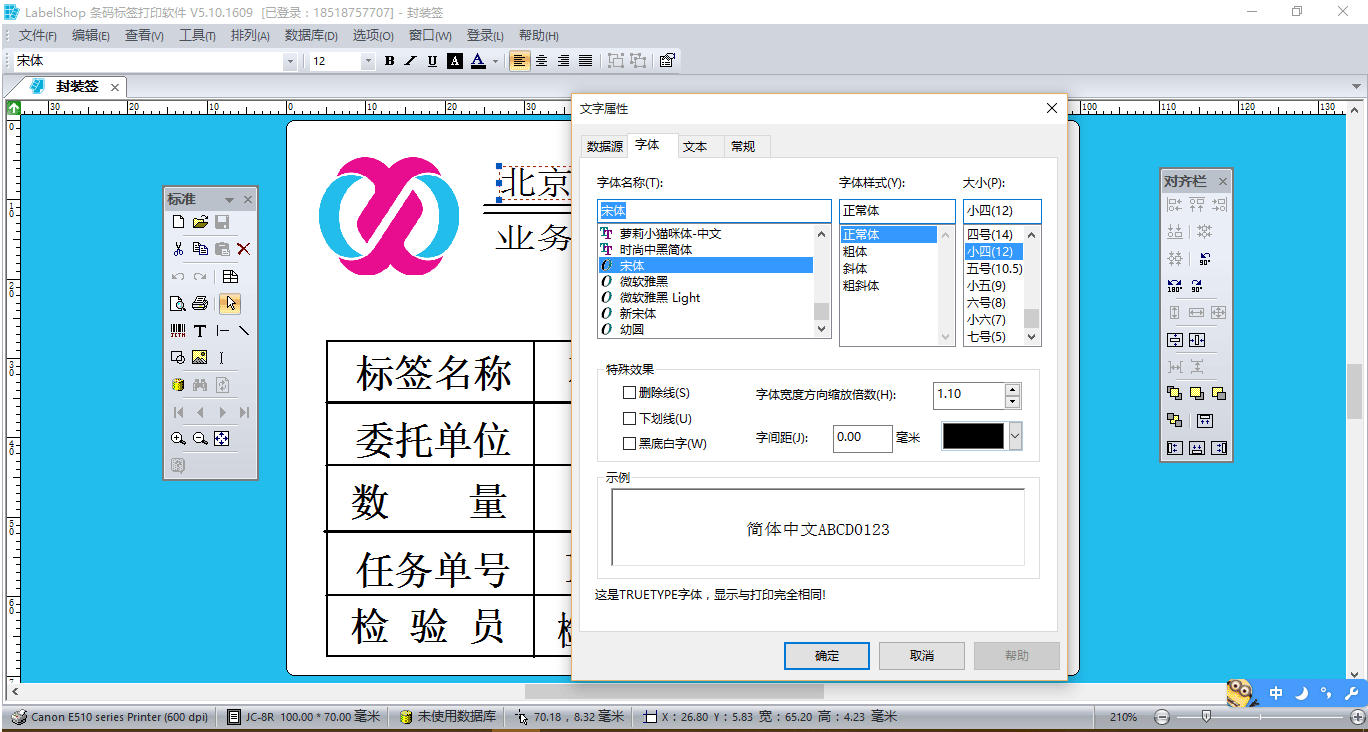The width and height of the screenshot is (1368, 732).
Task: Toggle Bold in formatting toolbar
Action: (389, 61)
